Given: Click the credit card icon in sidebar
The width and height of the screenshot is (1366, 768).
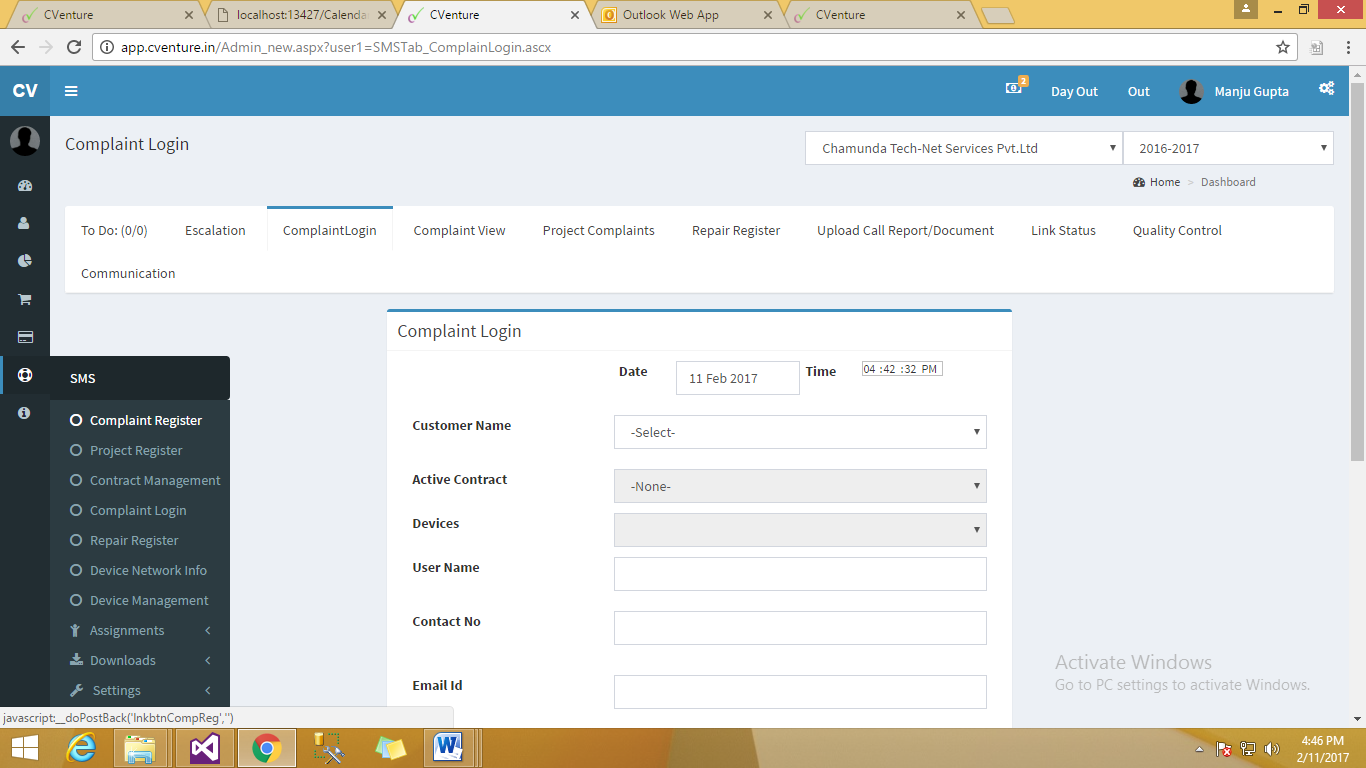Looking at the screenshot, I should coord(25,337).
